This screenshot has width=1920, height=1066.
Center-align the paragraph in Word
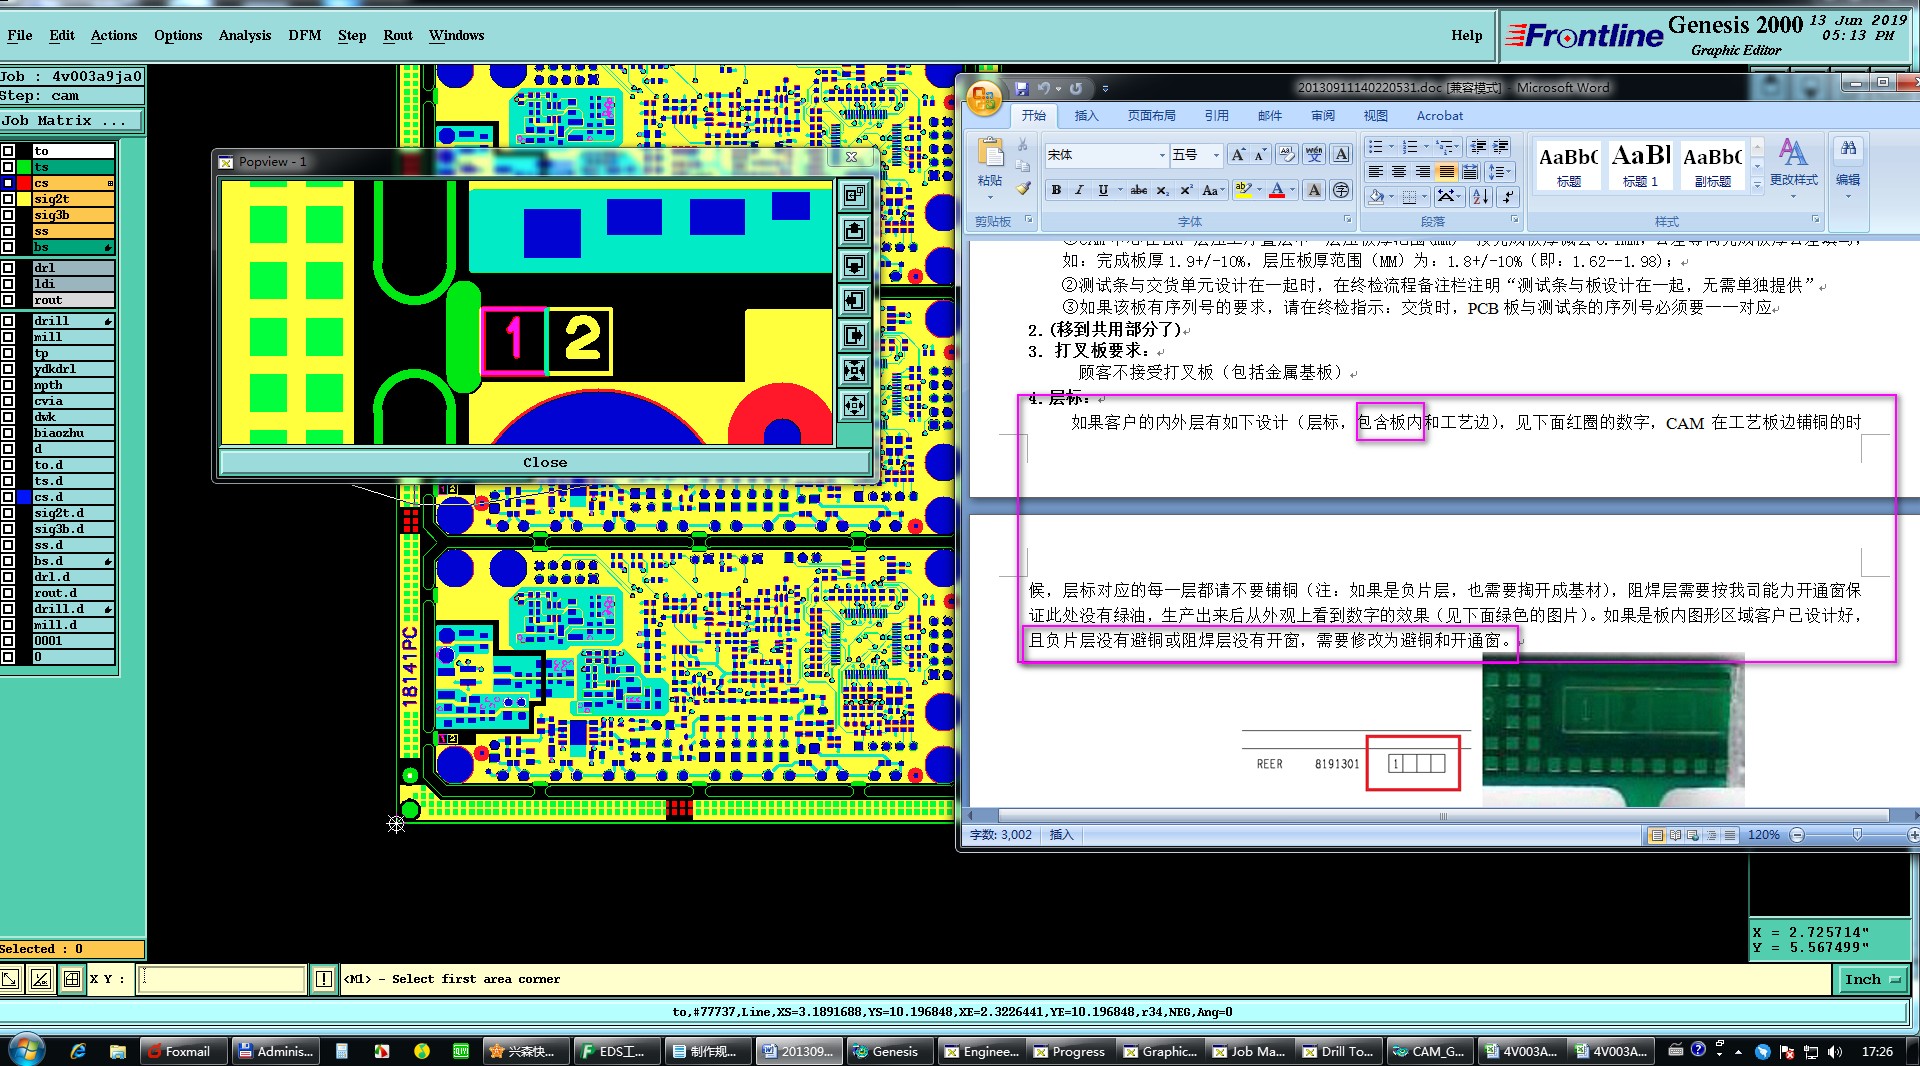(1399, 172)
